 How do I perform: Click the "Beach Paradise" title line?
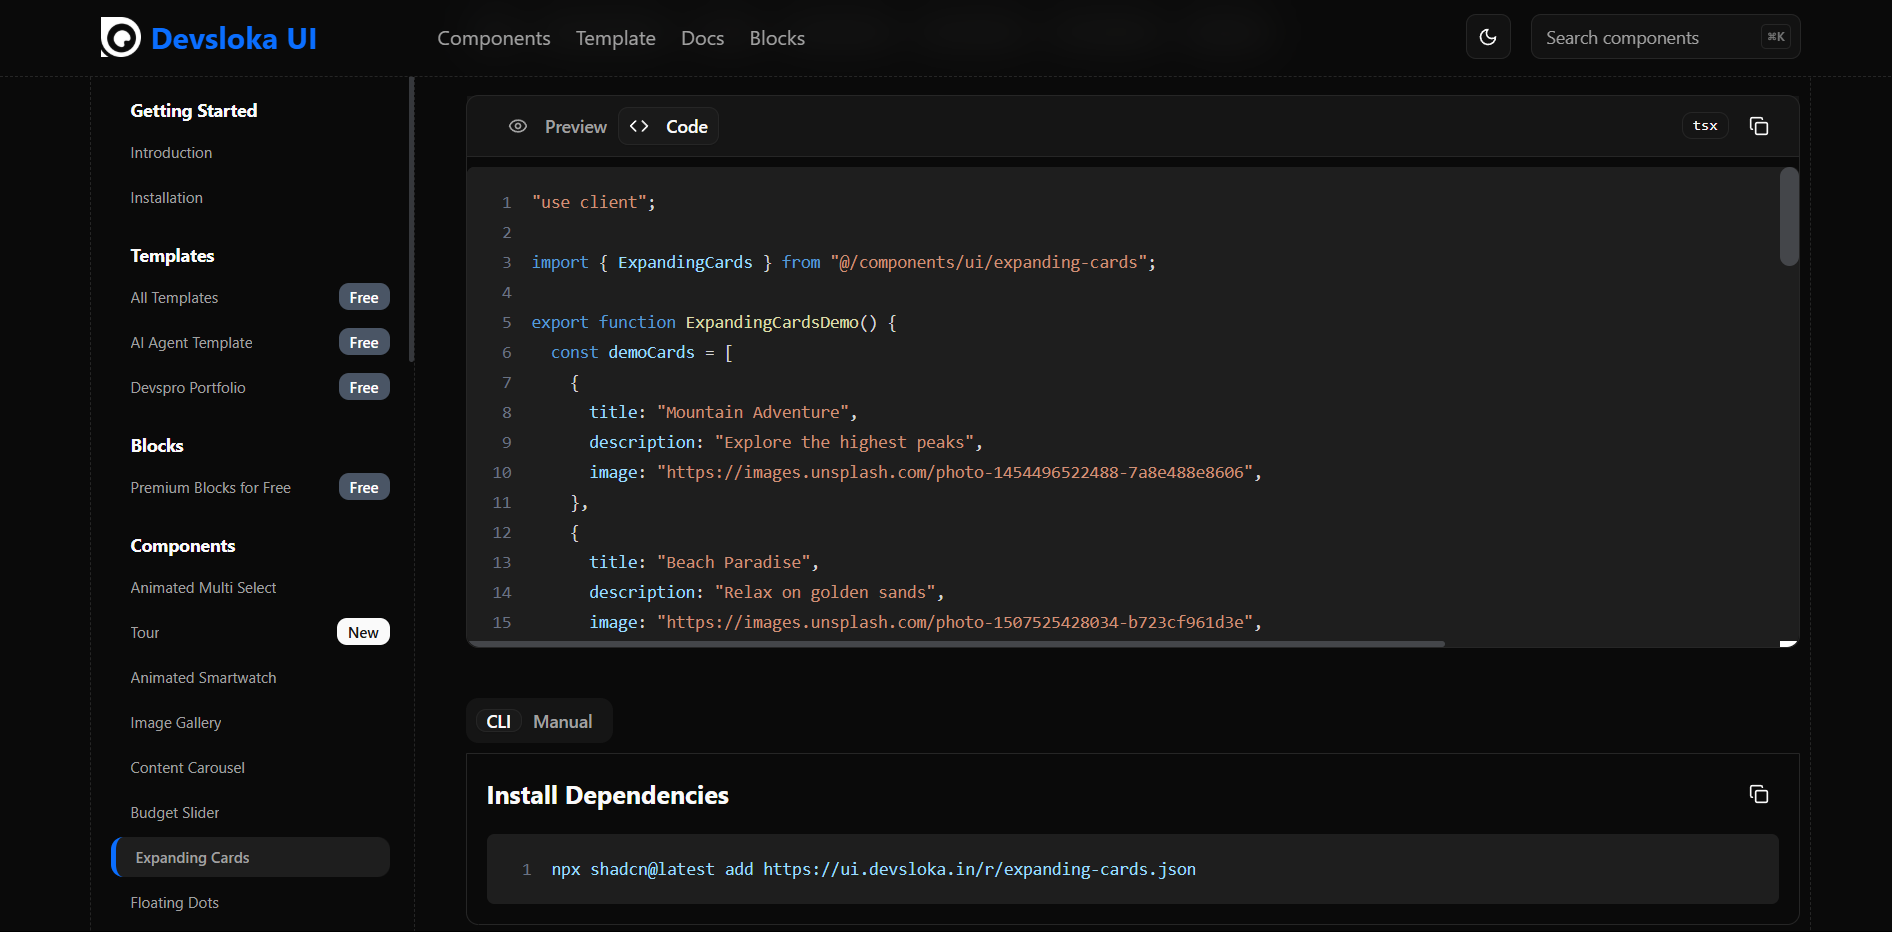click(x=704, y=562)
